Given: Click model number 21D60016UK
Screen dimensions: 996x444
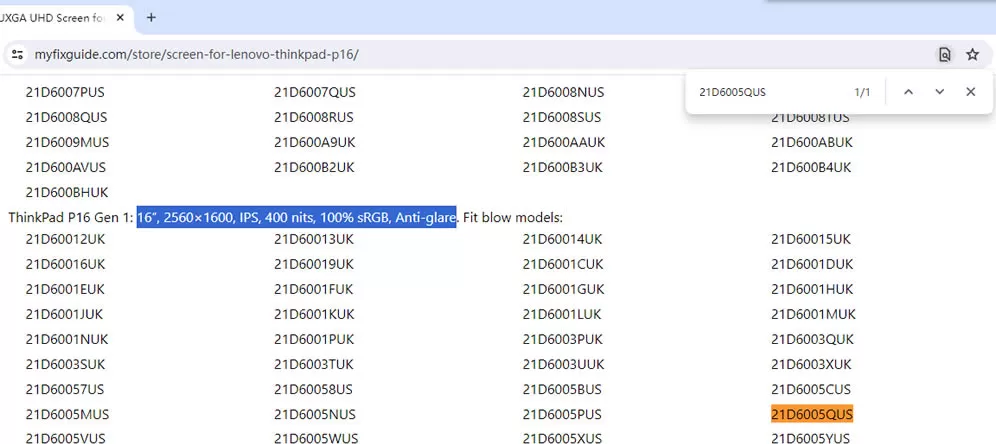Looking at the screenshot, I should coord(65,264).
